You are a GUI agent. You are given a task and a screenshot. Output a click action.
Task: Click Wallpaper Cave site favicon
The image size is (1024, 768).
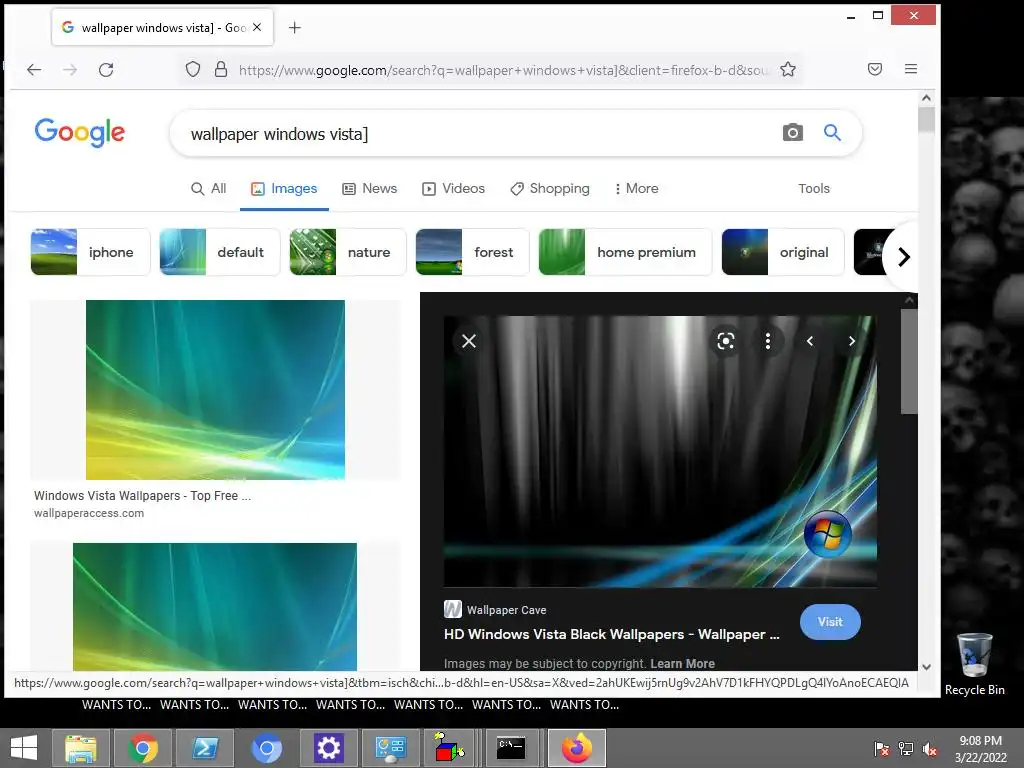[x=453, y=609]
